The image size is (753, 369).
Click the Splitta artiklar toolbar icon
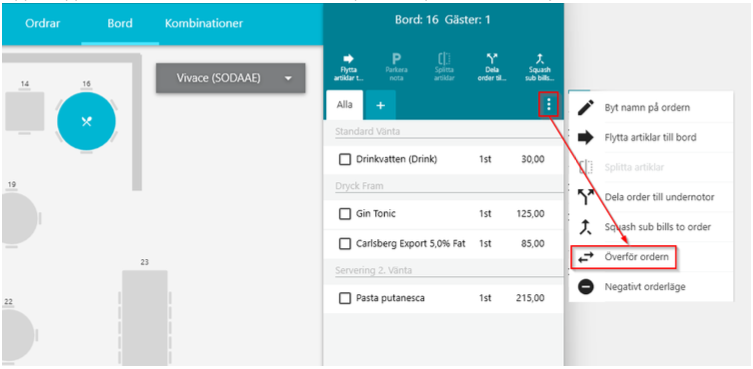tap(444, 59)
